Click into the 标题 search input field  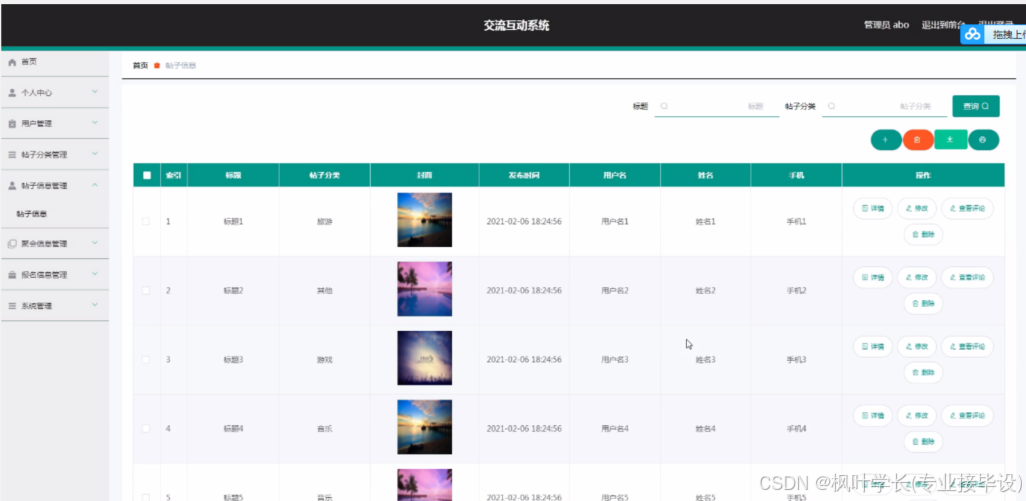716,106
